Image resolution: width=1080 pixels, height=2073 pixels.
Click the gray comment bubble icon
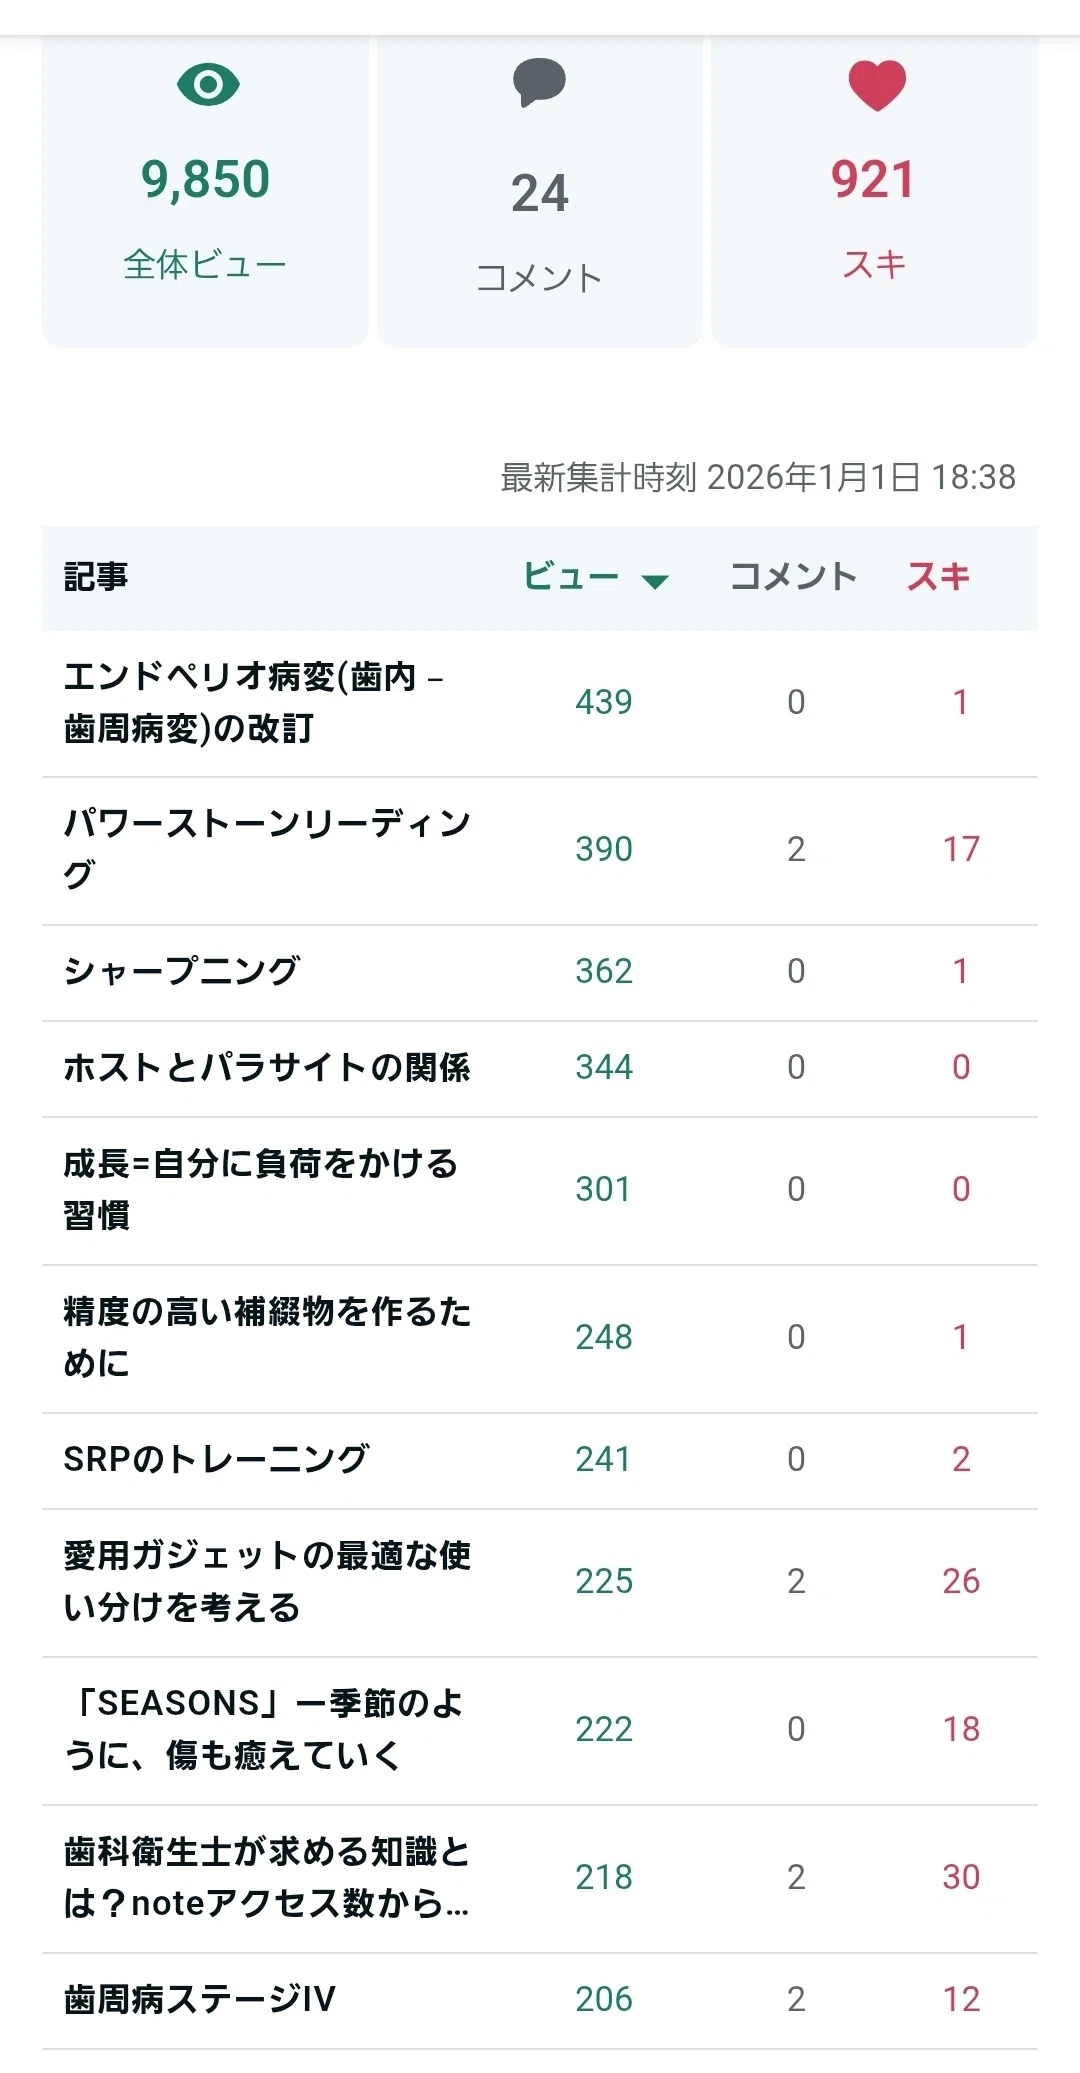[x=540, y=83]
